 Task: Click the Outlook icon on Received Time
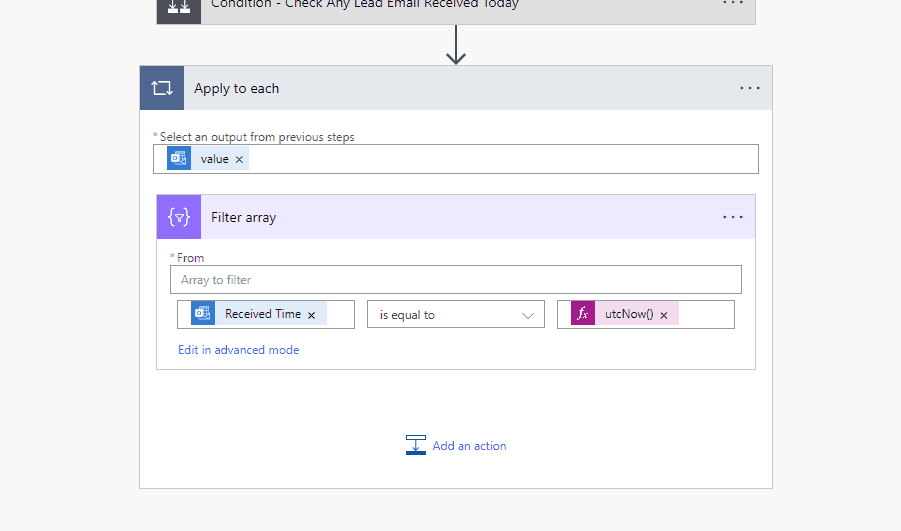pos(203,314)
